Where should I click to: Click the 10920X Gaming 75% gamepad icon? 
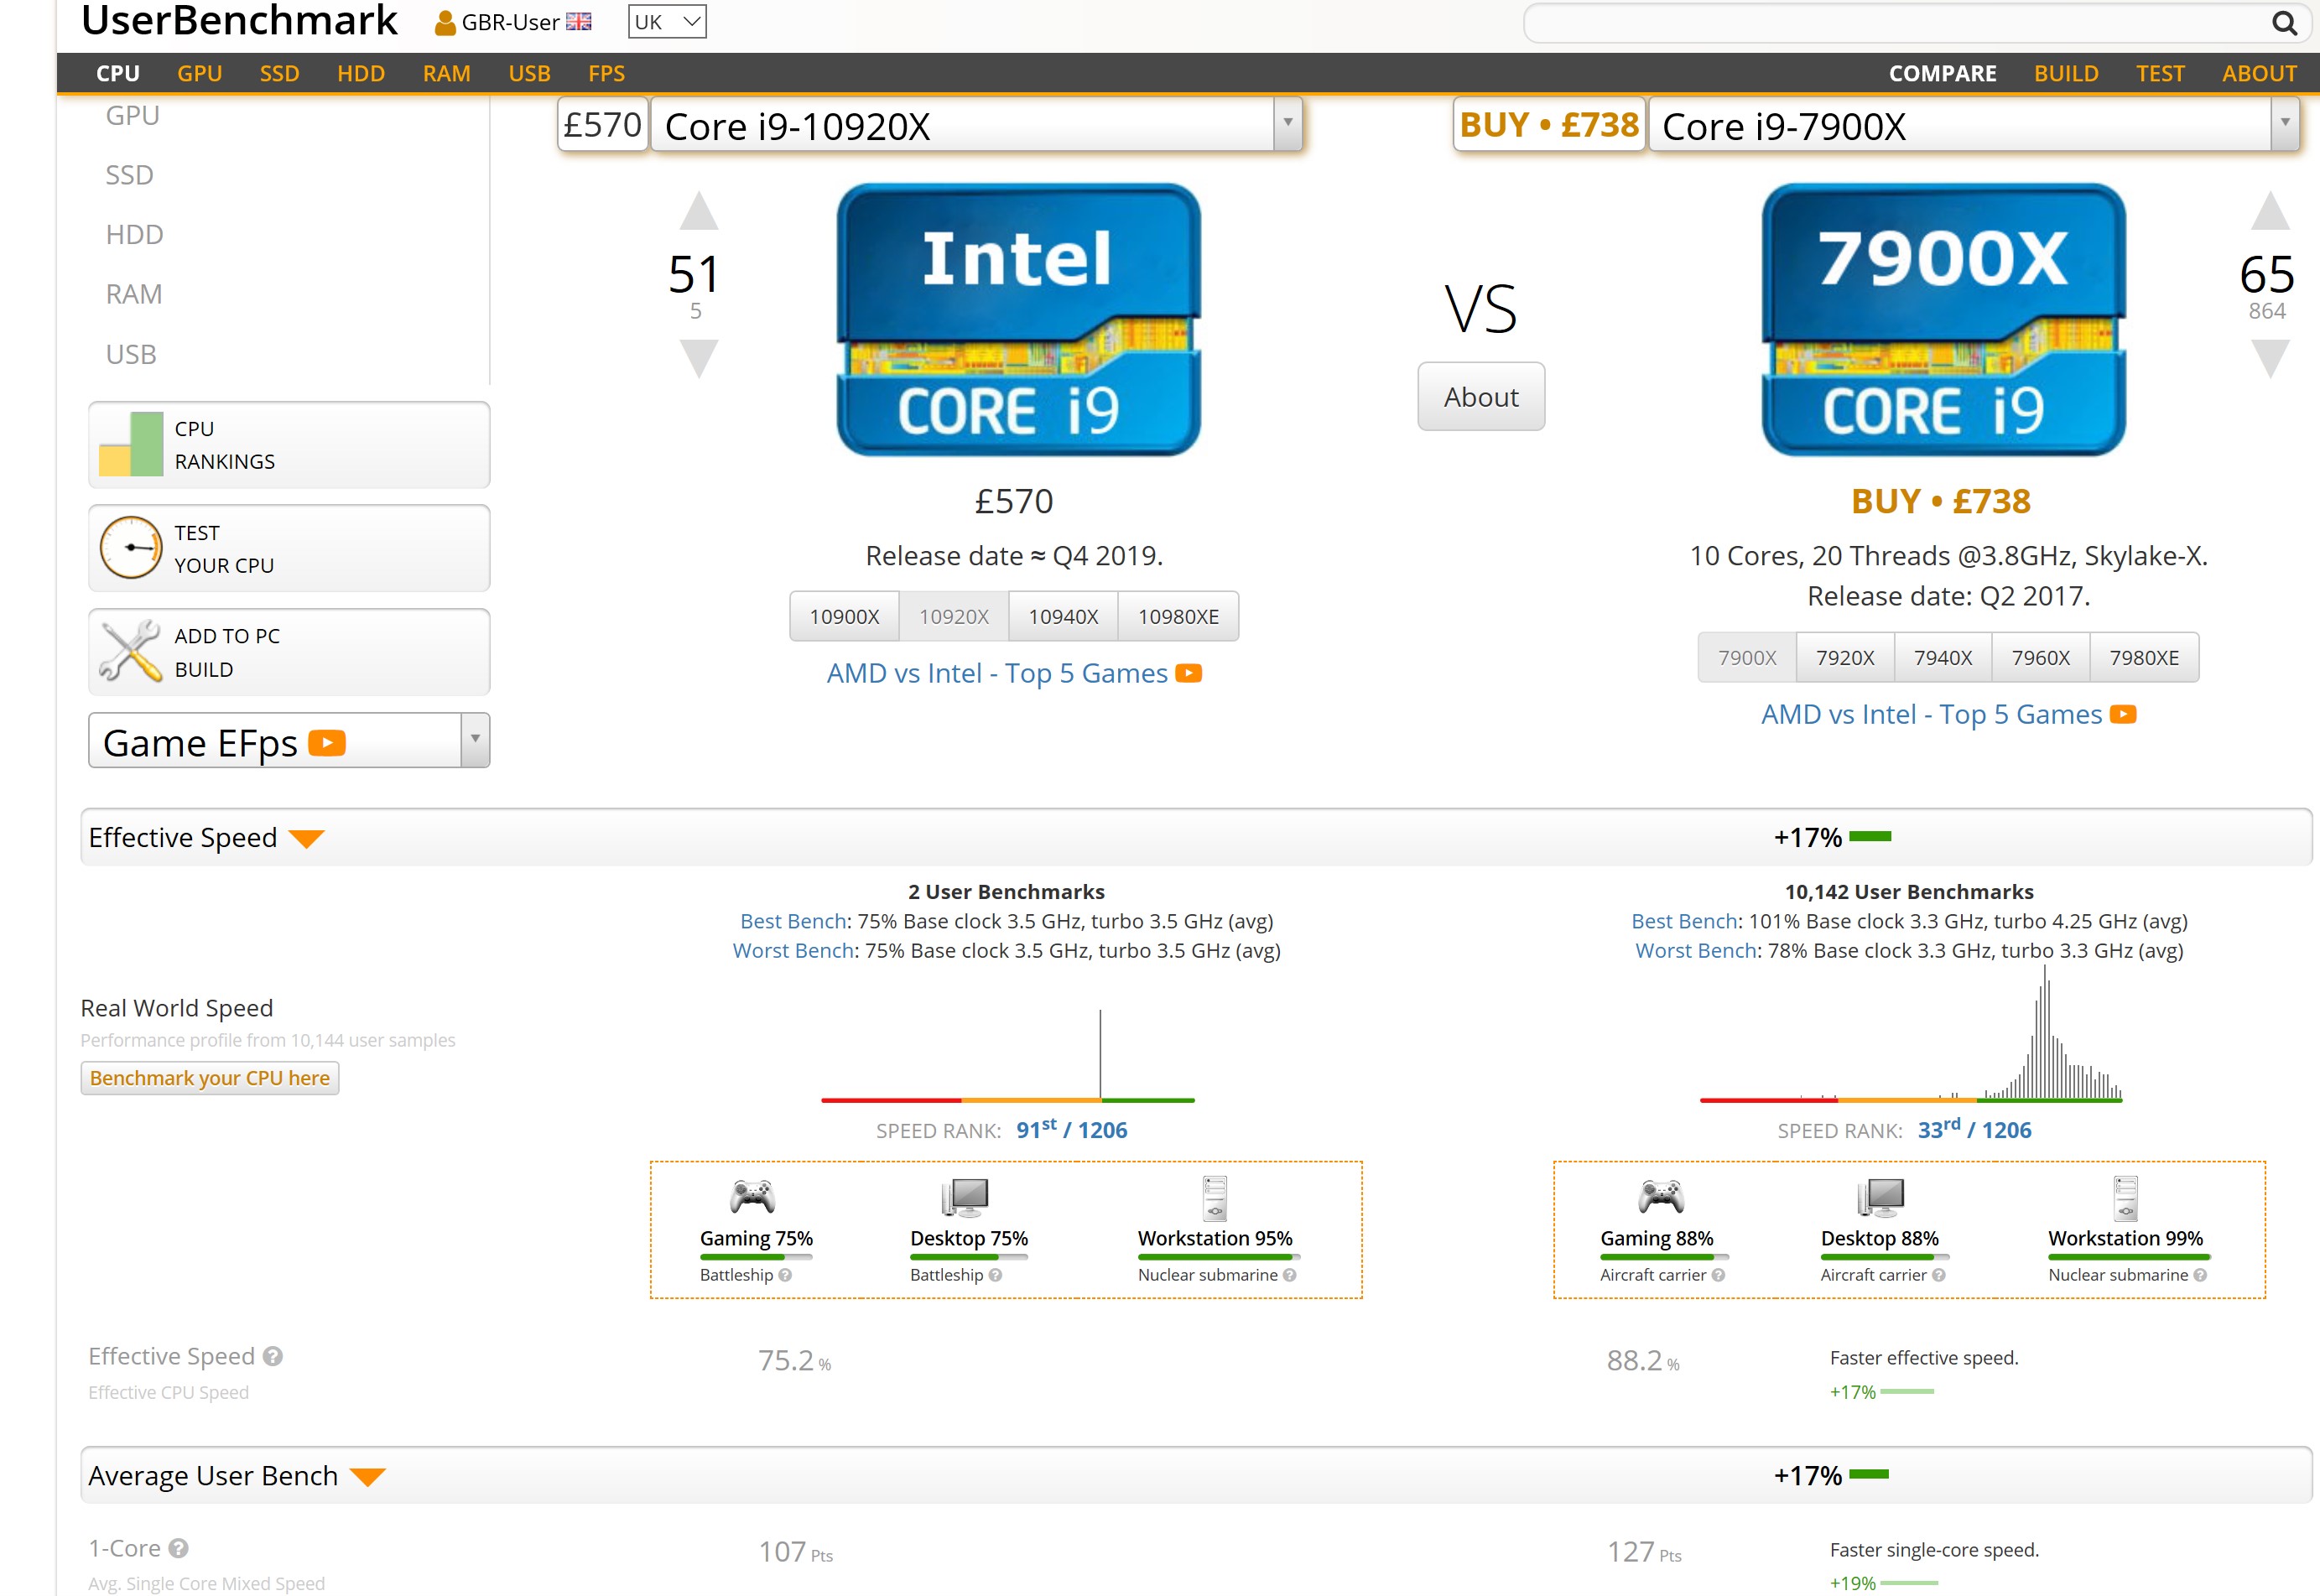(752, 1197)
